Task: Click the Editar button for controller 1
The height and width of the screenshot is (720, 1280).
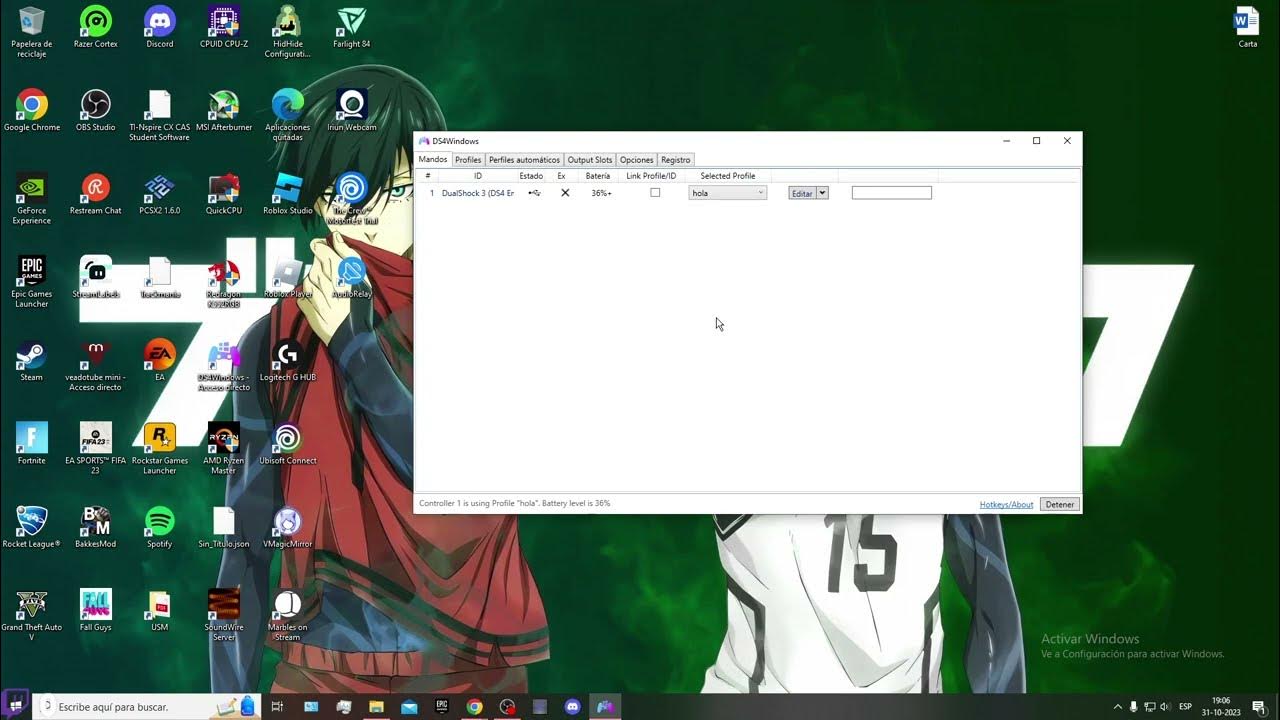Action: pos(802,193)
